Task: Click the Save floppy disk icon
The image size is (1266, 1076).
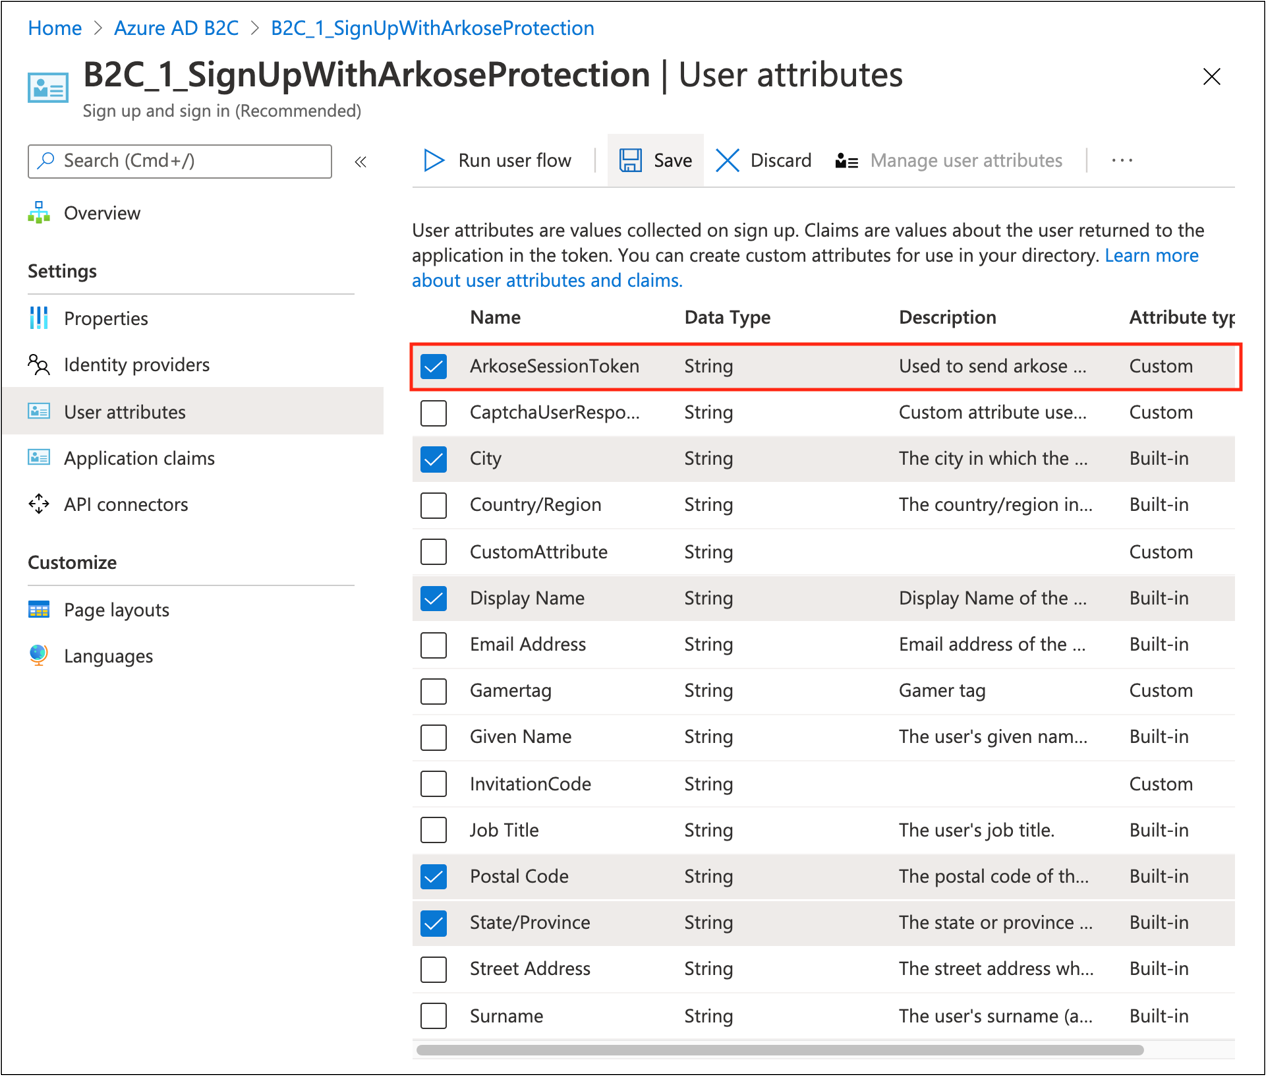Action: (x=630, y=160)
